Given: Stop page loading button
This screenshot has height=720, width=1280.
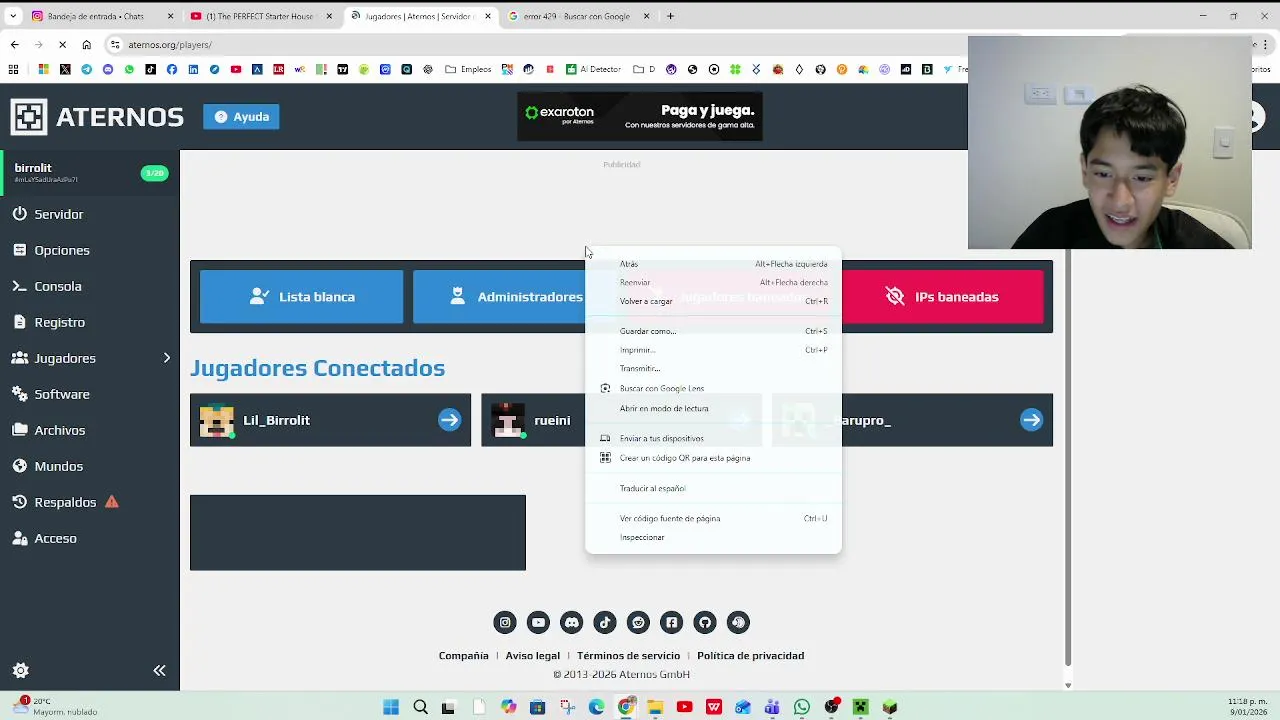Looking at the screenshot, I should coord(62,45).
